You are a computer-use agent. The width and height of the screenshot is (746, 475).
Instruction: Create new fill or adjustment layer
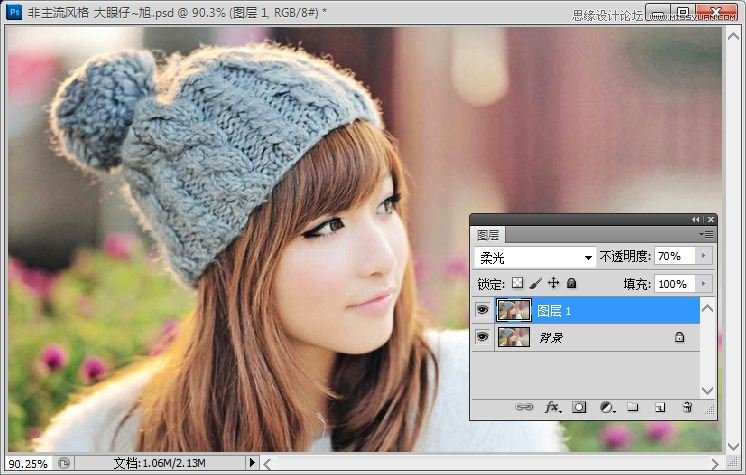(606, 408)
